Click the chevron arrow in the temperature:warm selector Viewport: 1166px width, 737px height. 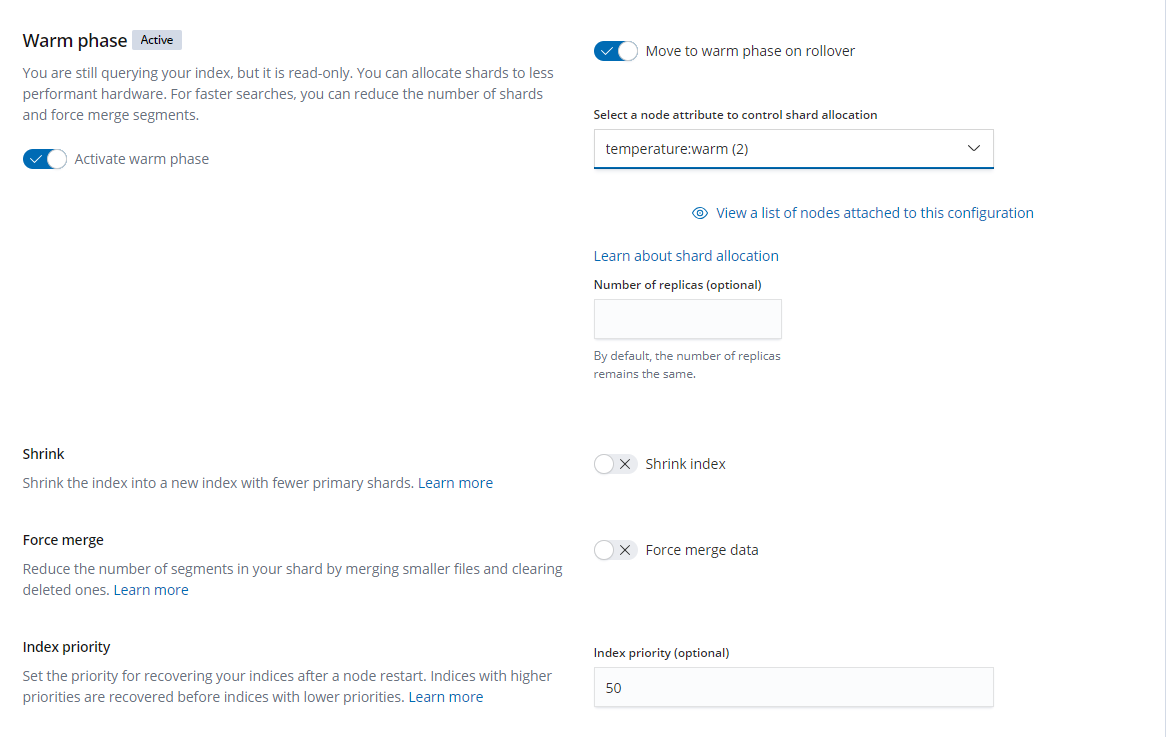coord(974,148)
